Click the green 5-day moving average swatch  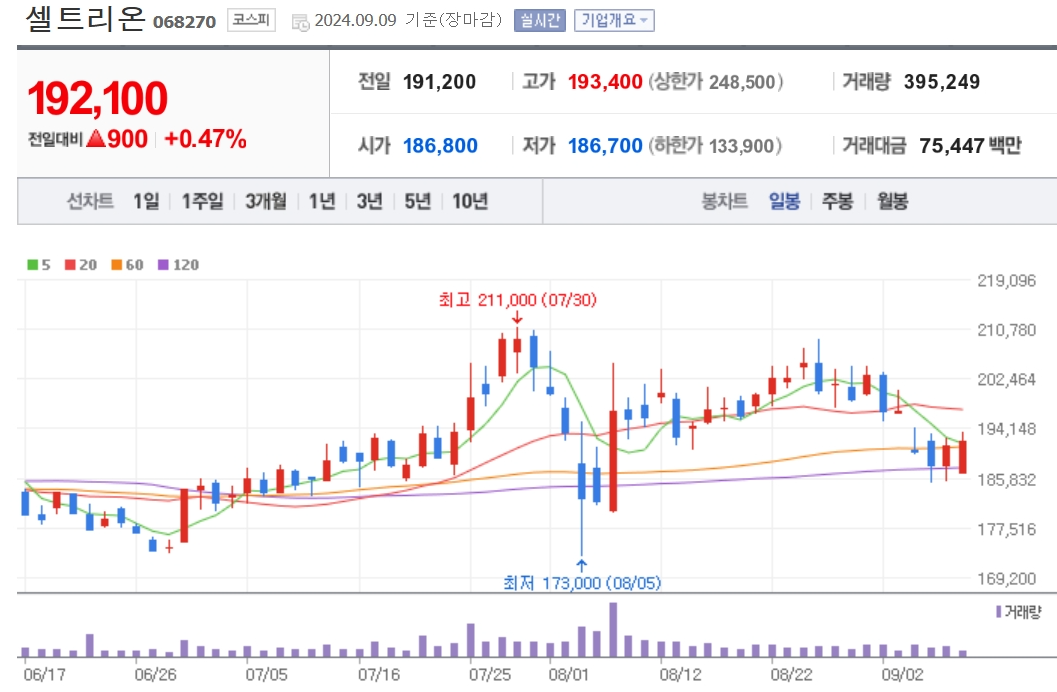click(x=32, y=265)
